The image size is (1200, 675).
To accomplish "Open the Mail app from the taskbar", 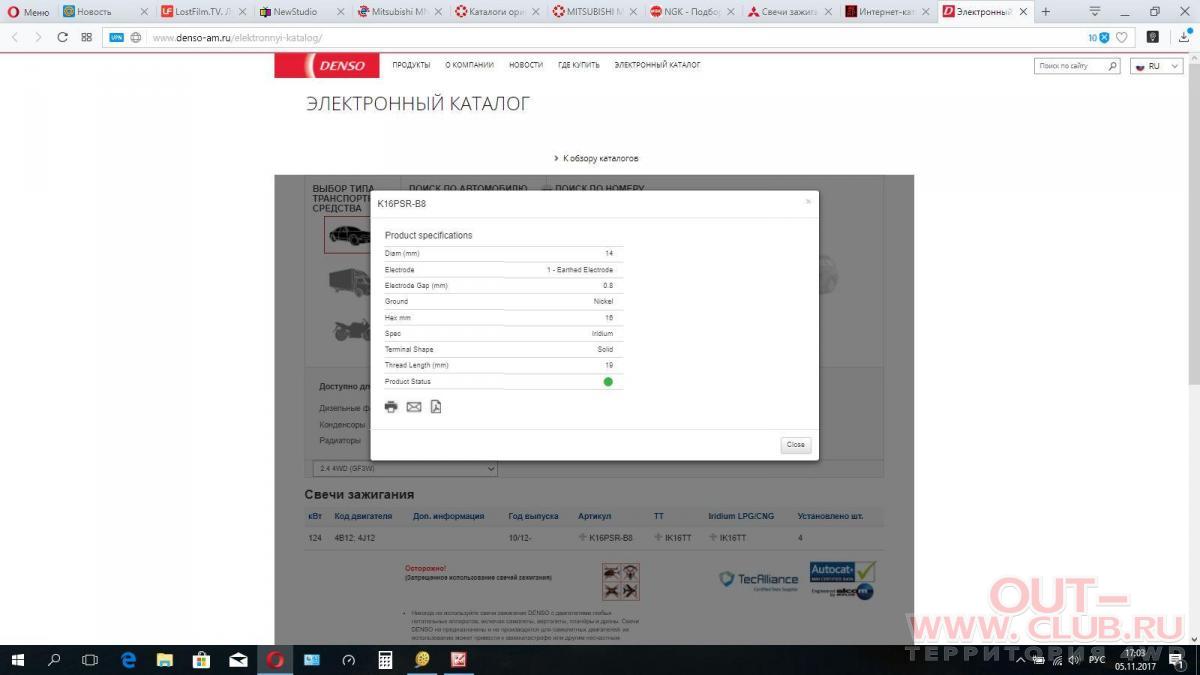I will pyautogui.click(x=238, y=660).
